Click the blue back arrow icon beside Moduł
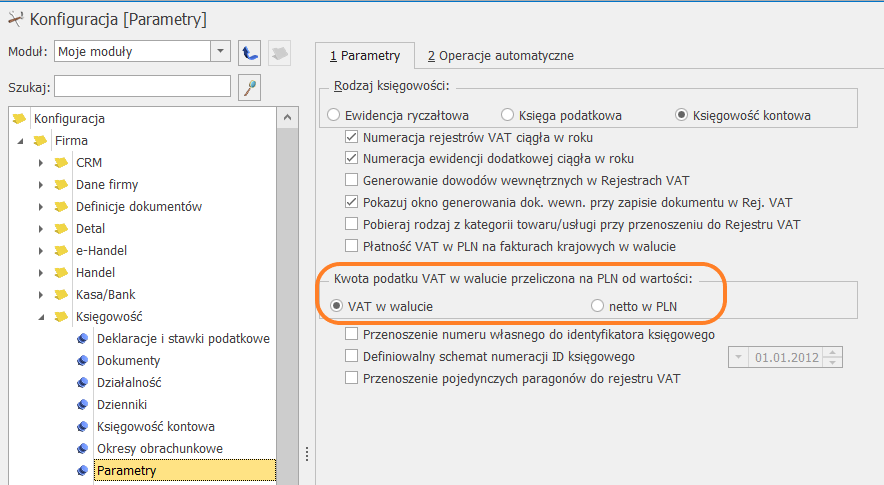This screenshot has height=485, width=884. pos(249,53)
